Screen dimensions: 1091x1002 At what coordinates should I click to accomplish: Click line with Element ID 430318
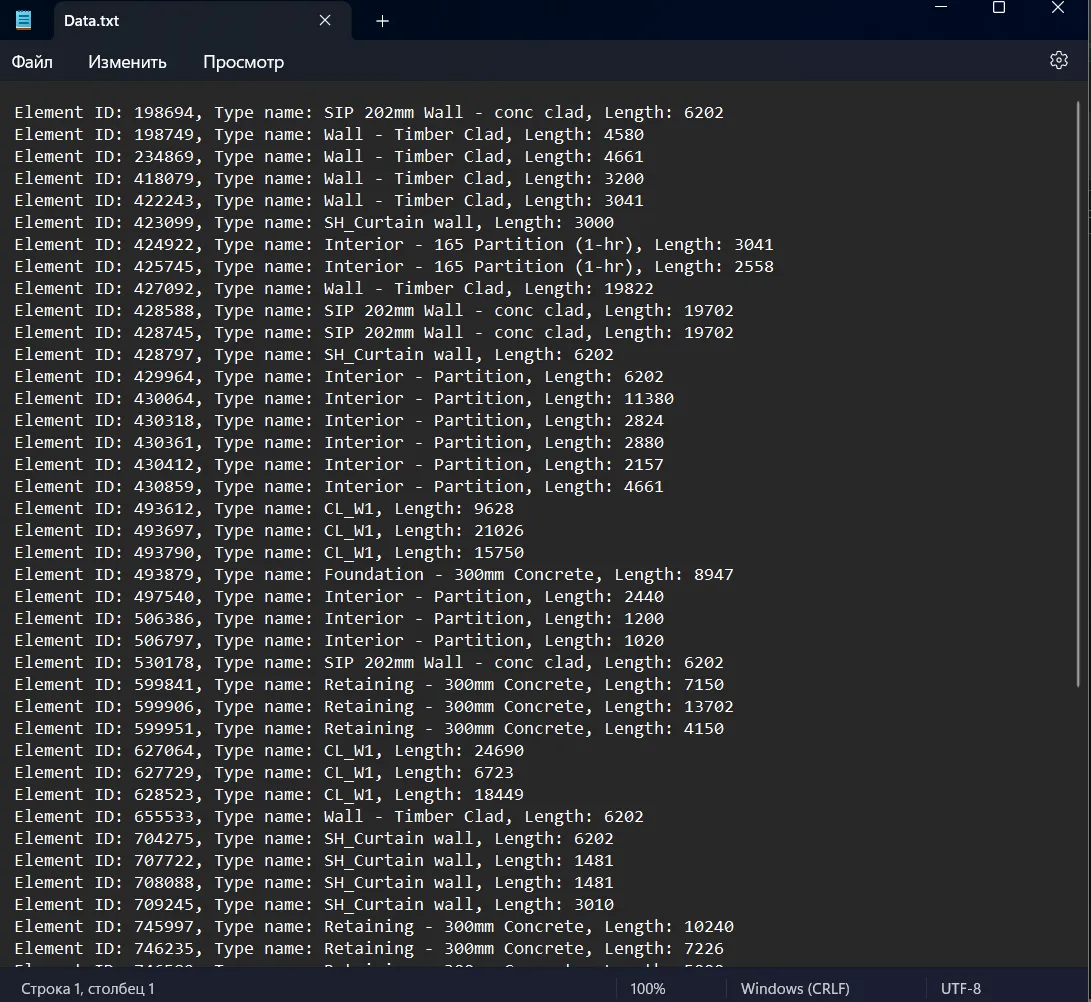pos(339,421)
